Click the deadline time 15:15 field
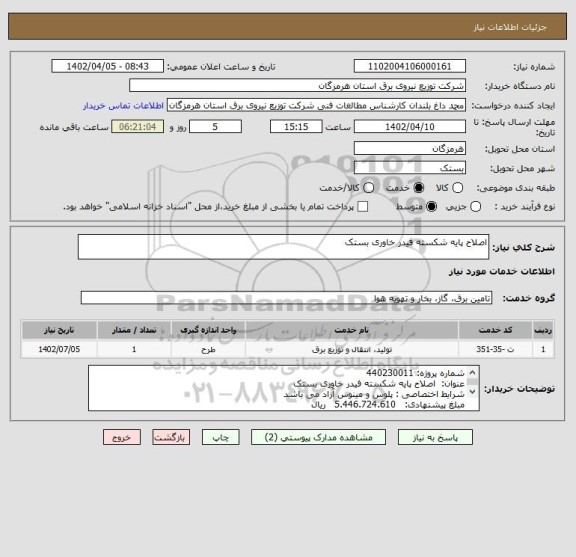Screen dimensions: 576x557 pyautogui.click(x=296, y=127)
